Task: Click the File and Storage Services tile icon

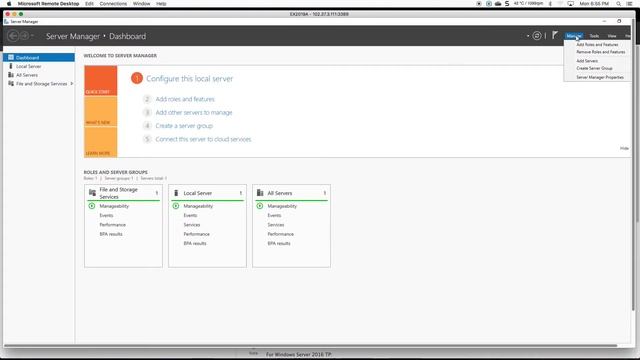Action: pyautogui.click(x=92, y=192)
